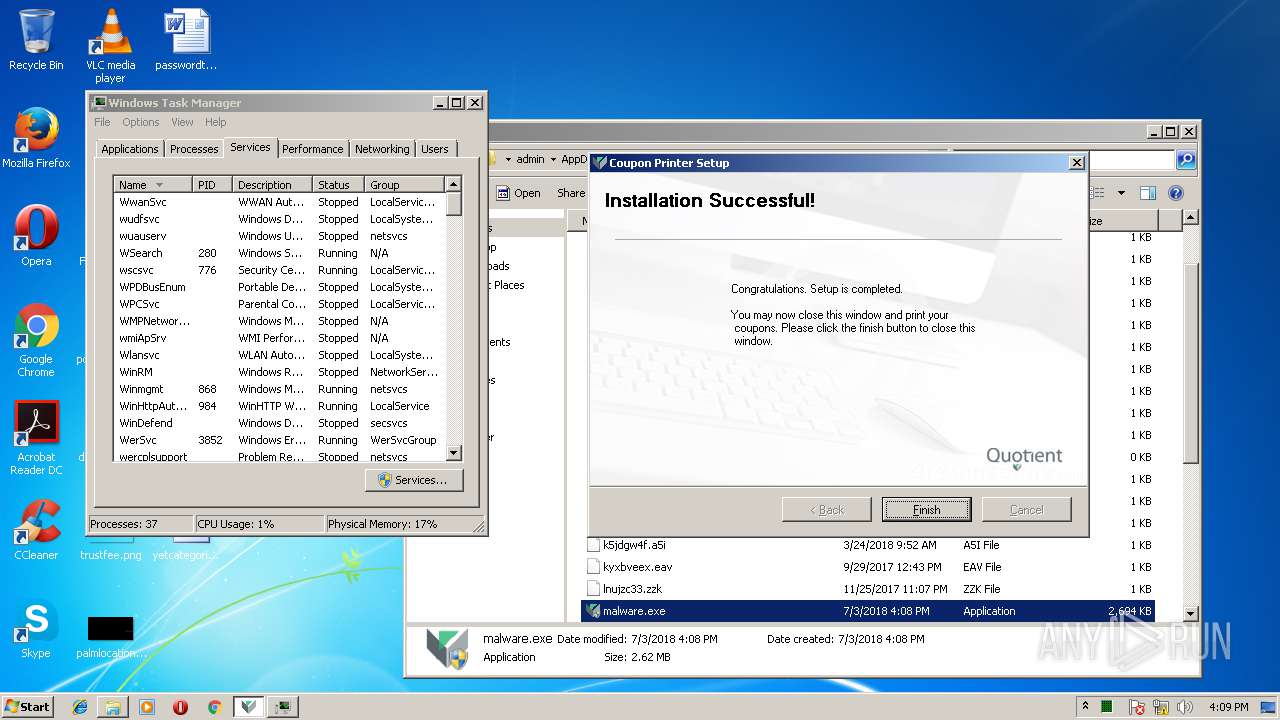Switch to the Applications tab
The image size is (1280, 720).
(129, 149)
